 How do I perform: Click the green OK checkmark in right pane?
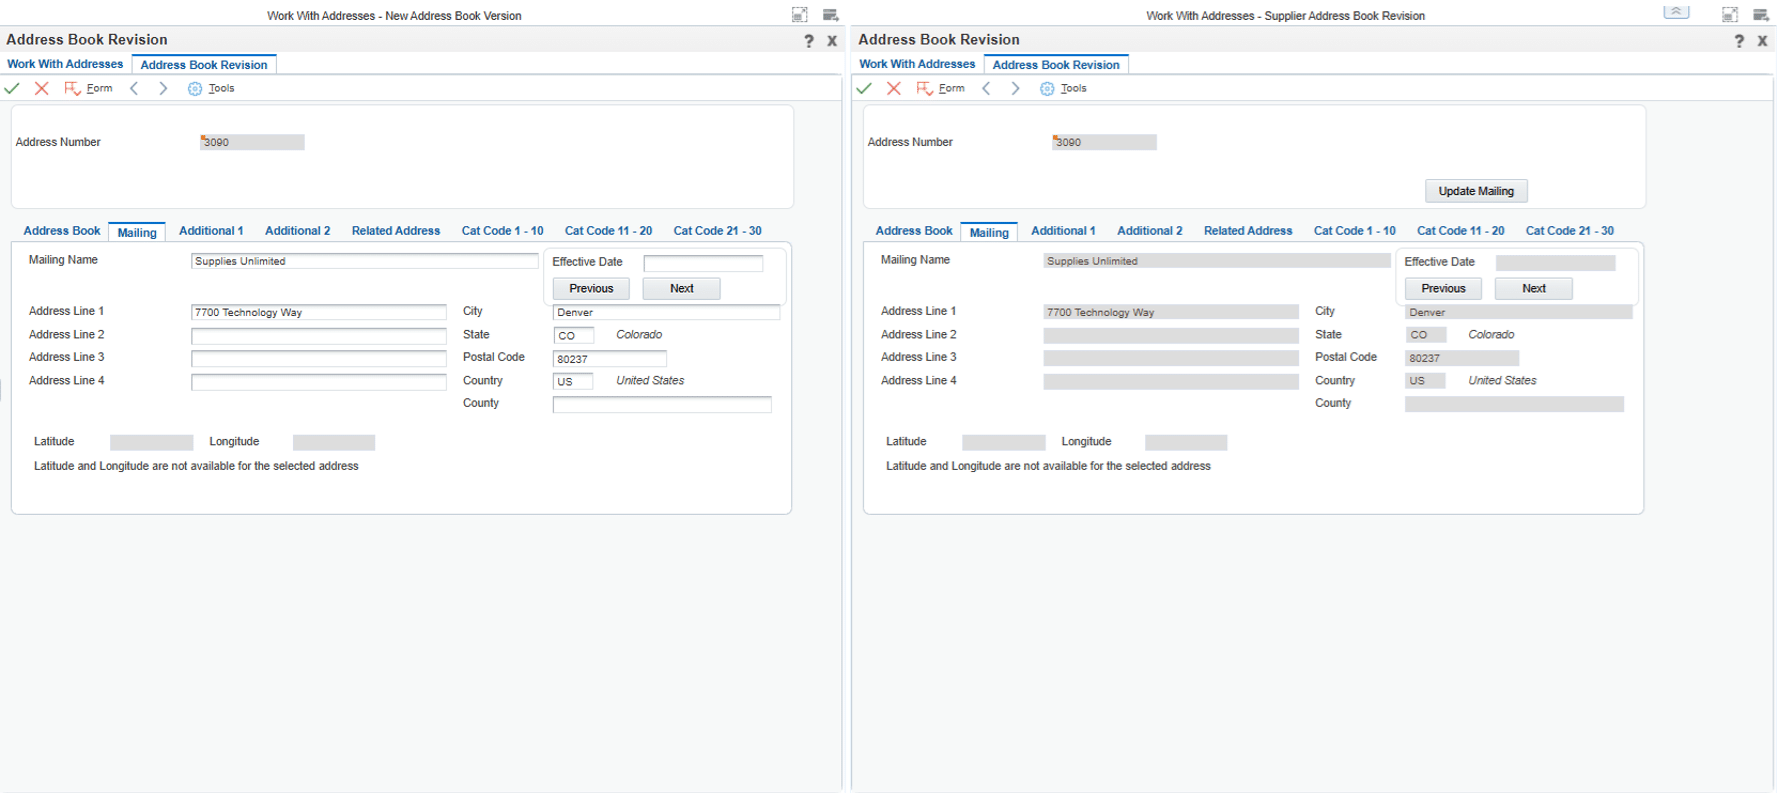click(x=864, y=89)
